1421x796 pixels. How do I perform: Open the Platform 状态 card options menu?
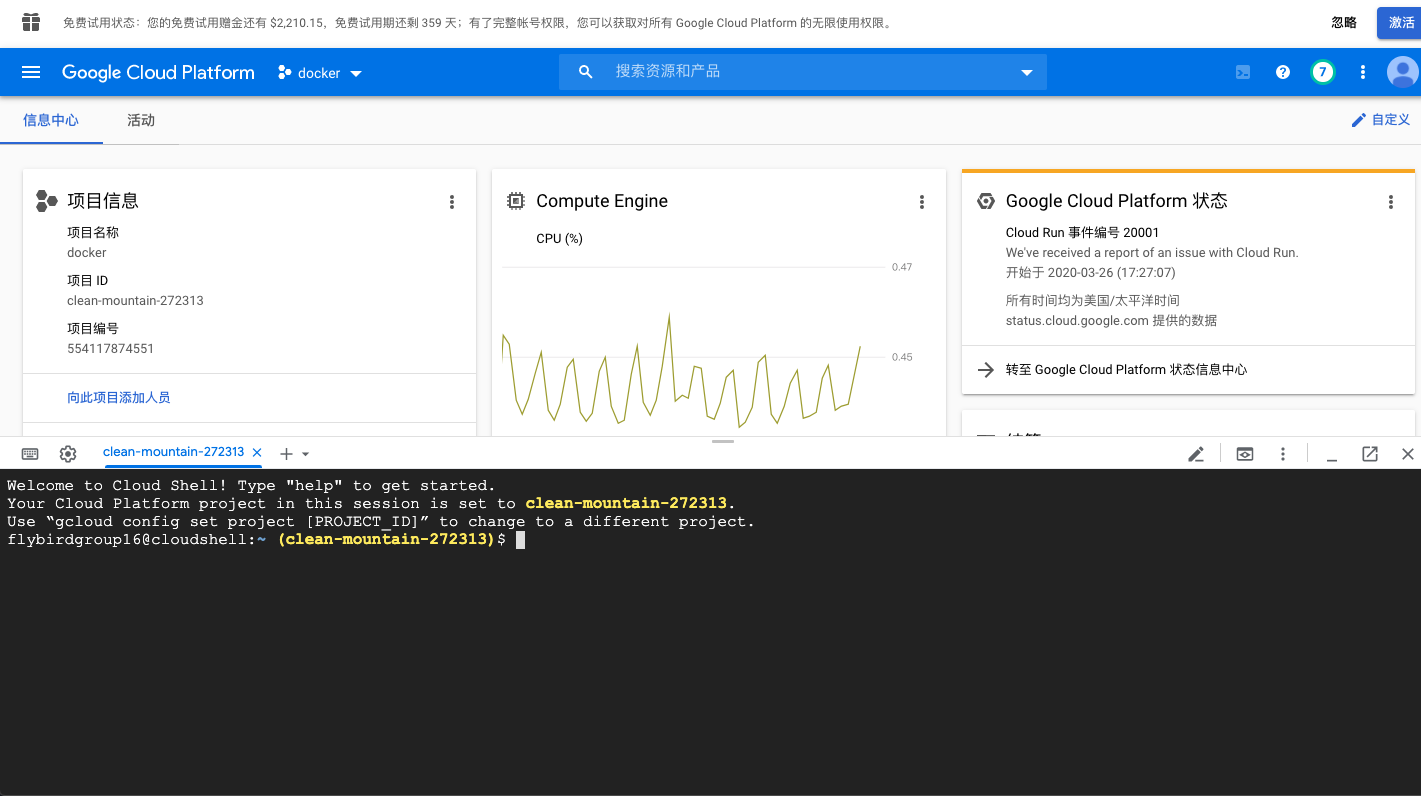(1391, 202)
